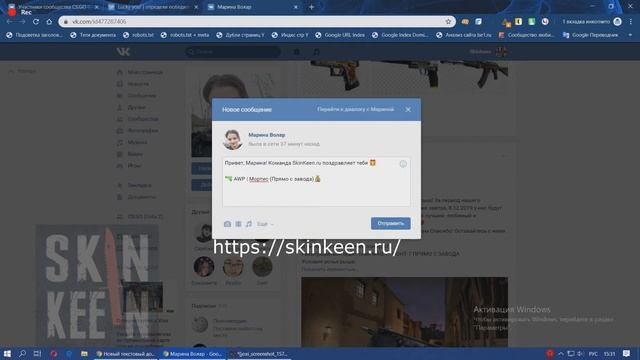
Task: Open the robots.txt + meta bookmark
Action: pos(185,35)
